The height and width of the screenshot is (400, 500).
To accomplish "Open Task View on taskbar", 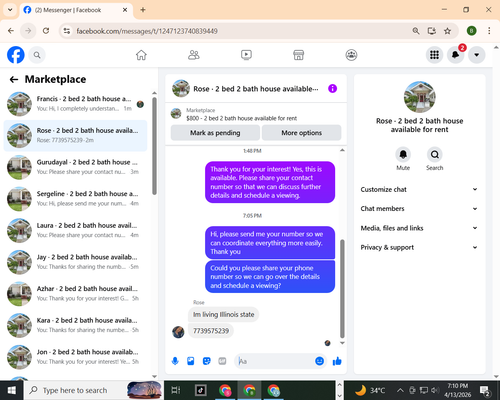I will (x=176, y=390).
